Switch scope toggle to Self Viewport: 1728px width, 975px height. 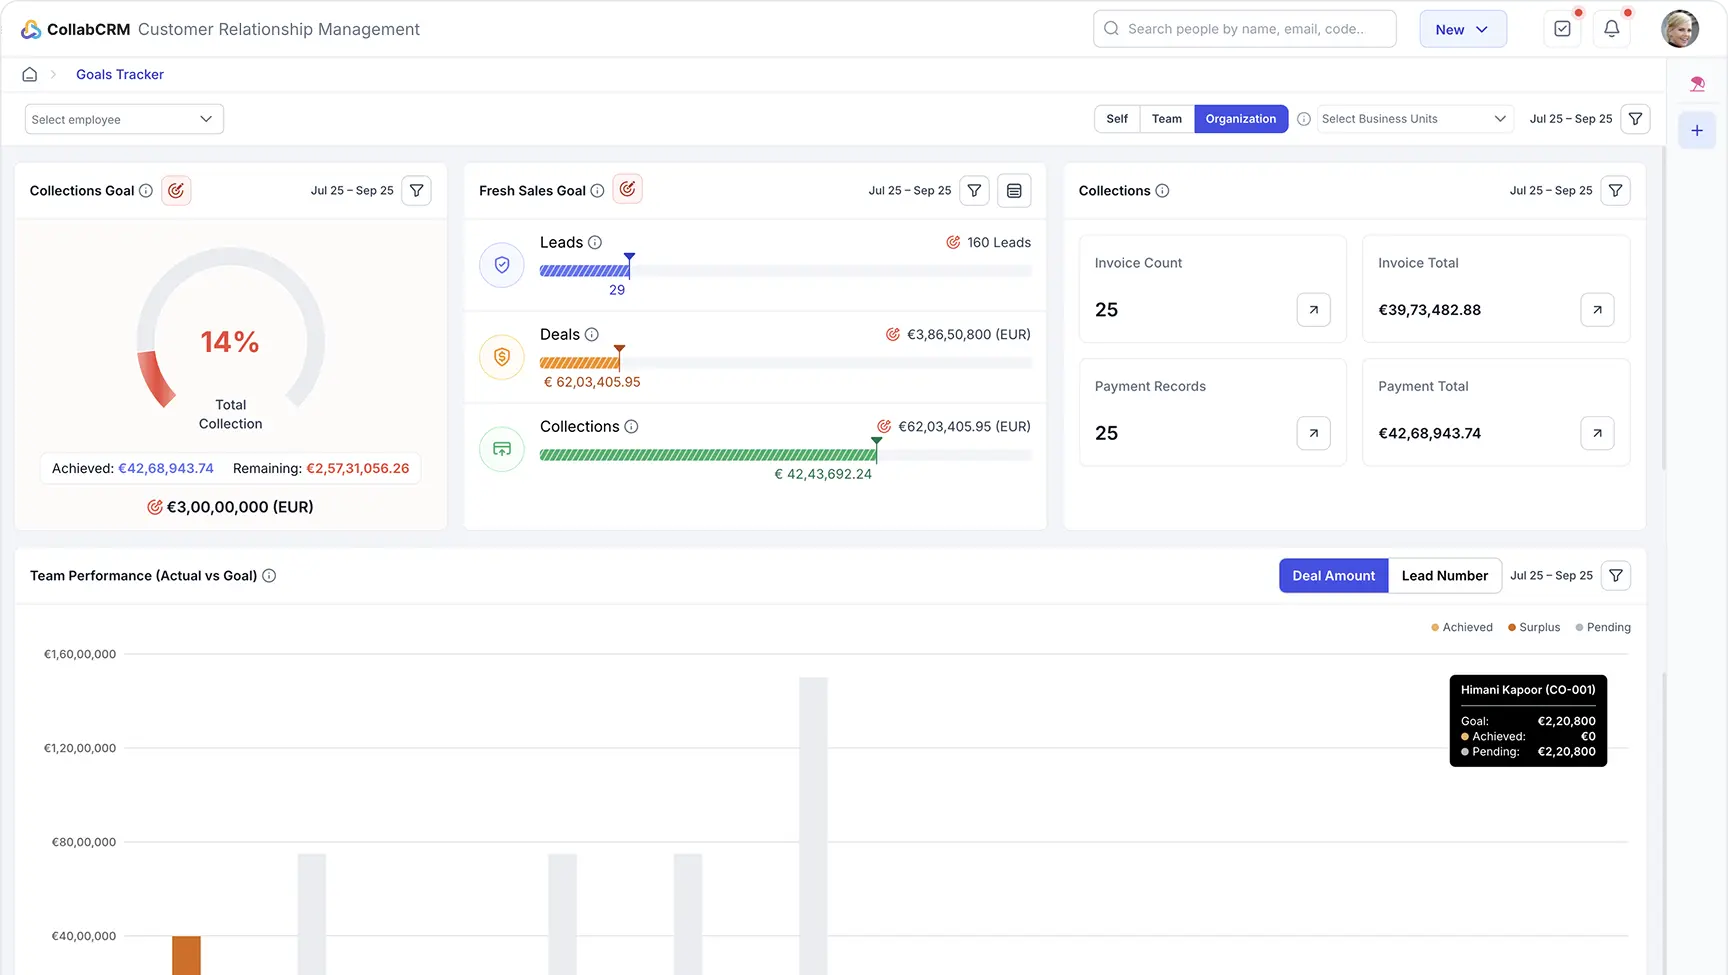click(1117, 119)
